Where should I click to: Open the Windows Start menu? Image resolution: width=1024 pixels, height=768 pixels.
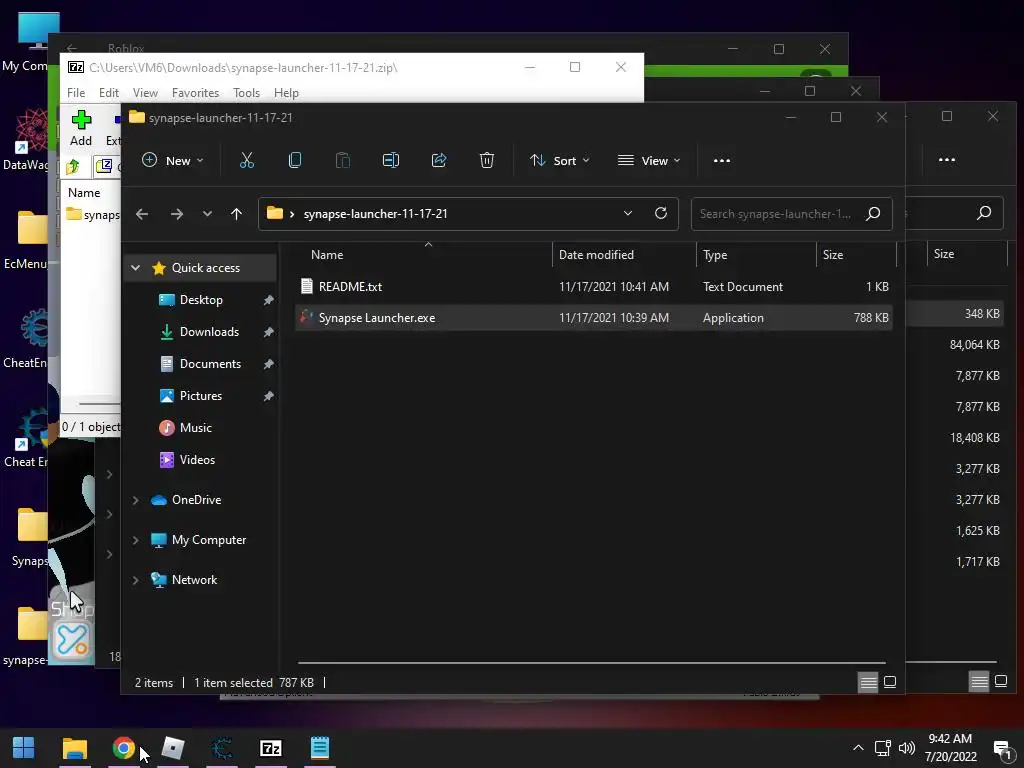[x=24, y=748]
